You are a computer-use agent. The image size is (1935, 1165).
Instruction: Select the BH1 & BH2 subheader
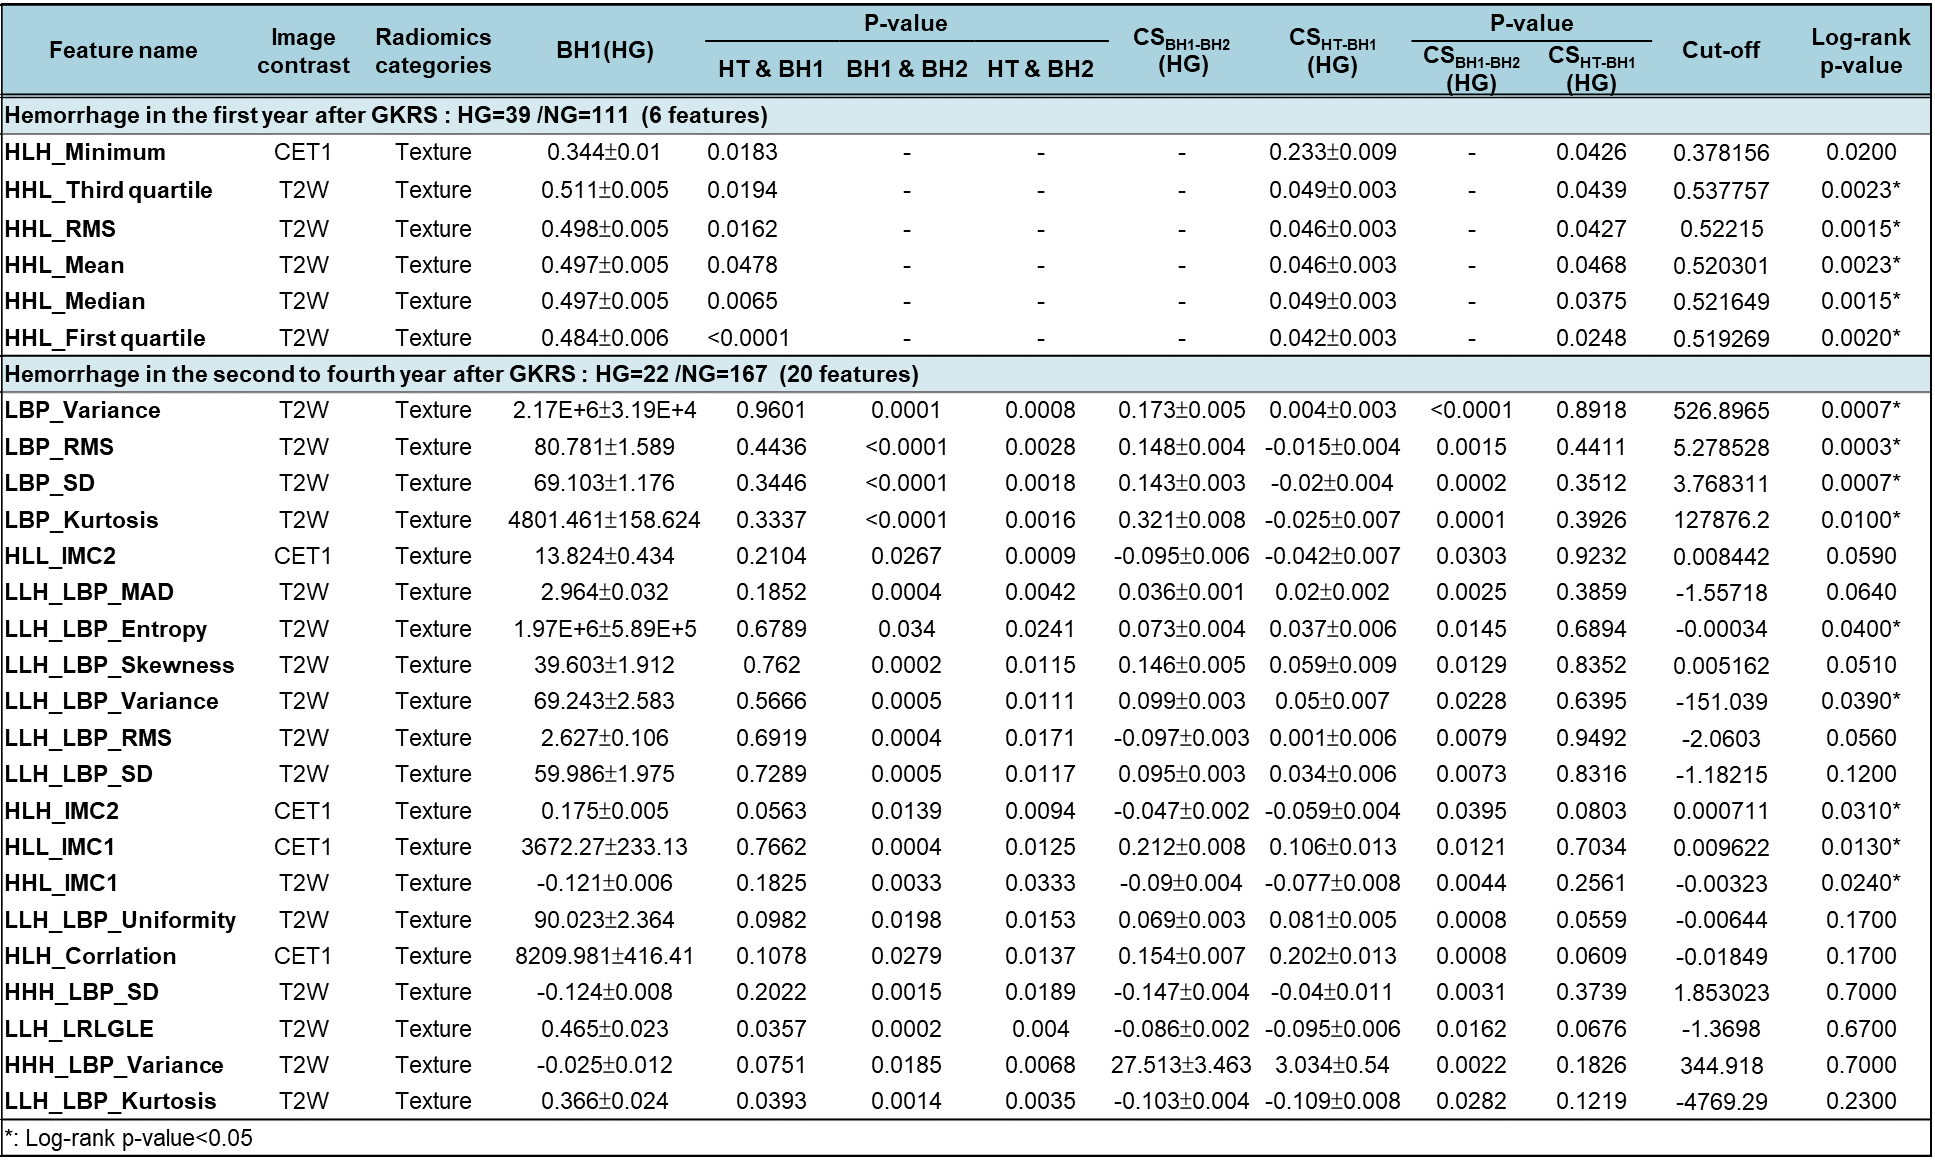[906, 69]
